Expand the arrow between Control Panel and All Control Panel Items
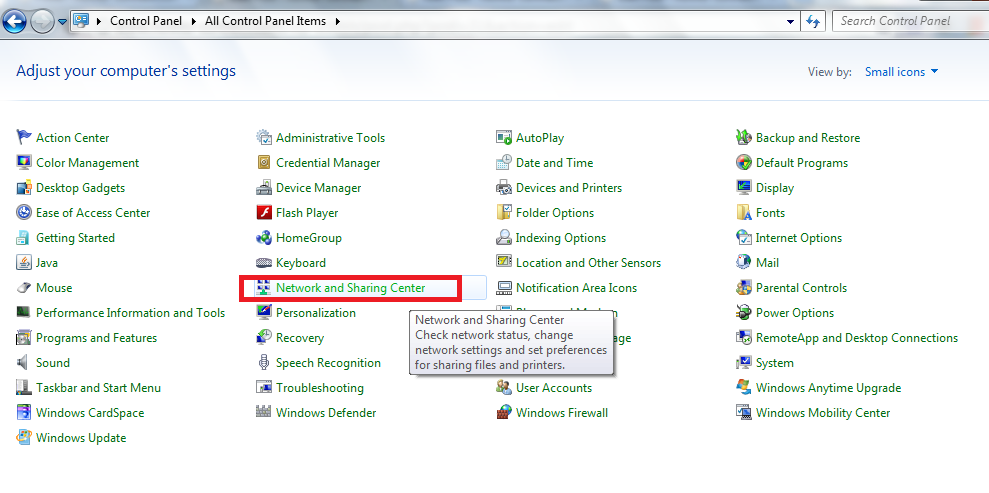The image size is (989, 493). 193,21
